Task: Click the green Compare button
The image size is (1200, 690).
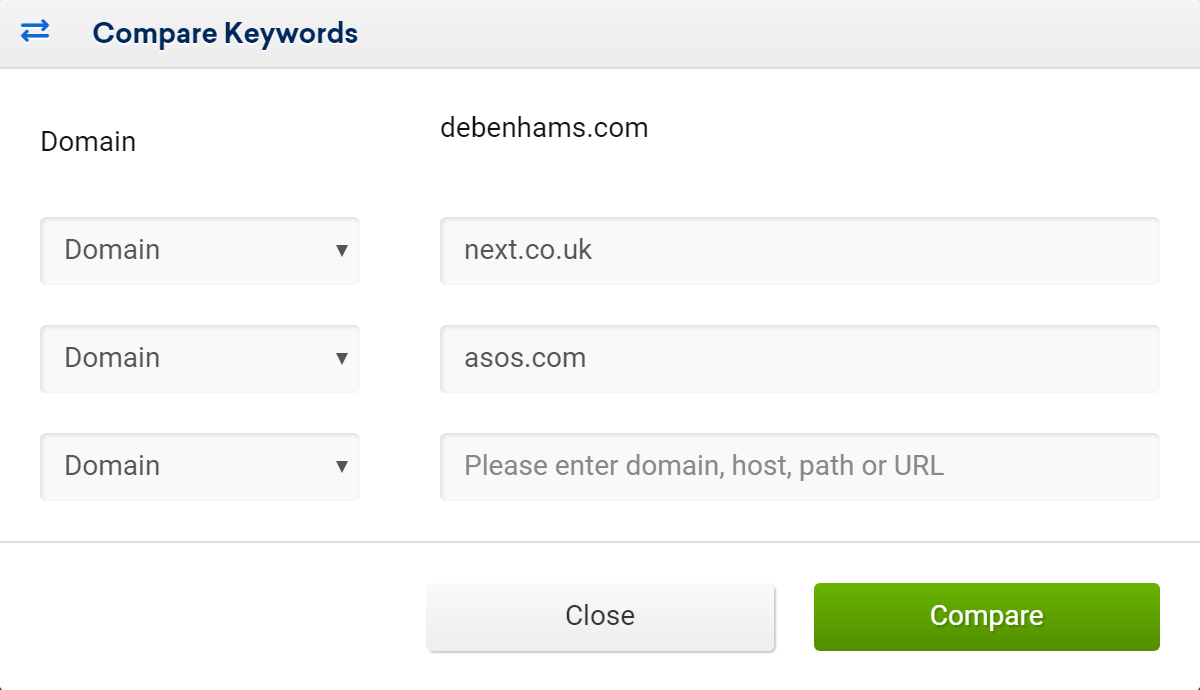Action: [x=987, y=616]
